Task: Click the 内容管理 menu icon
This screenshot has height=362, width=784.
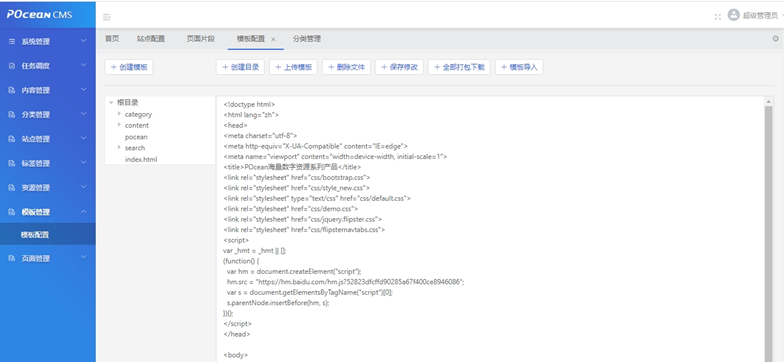Action: point(12,90)
